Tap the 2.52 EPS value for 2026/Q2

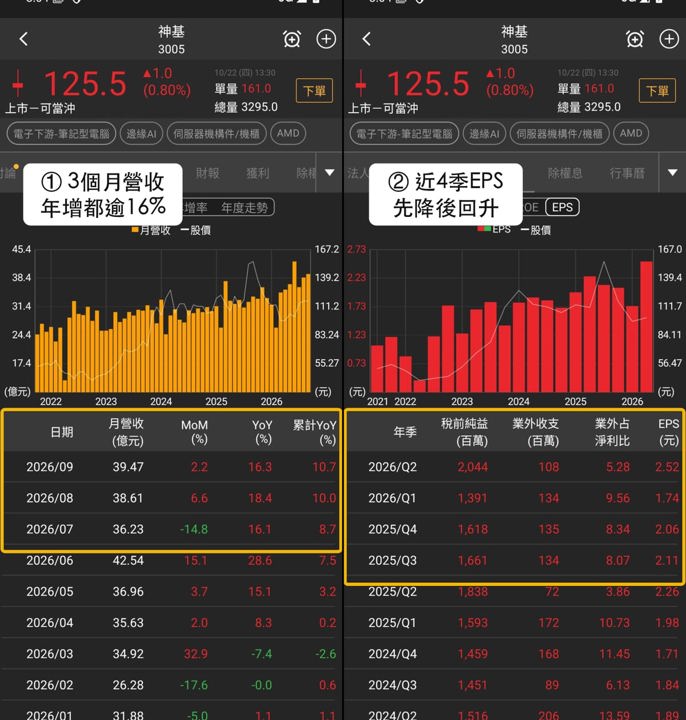click(x=667, y=467)
